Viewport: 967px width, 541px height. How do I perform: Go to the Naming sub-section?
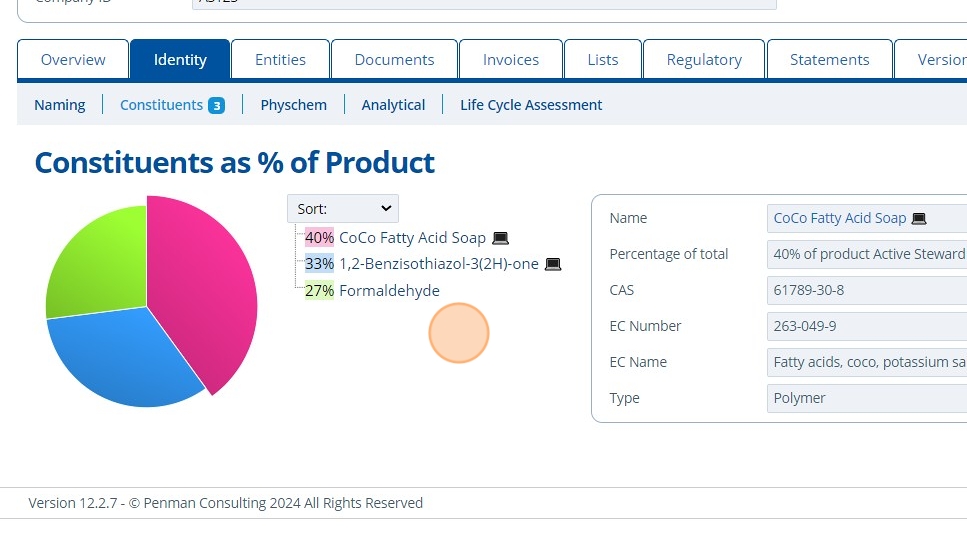click(60, 105)
